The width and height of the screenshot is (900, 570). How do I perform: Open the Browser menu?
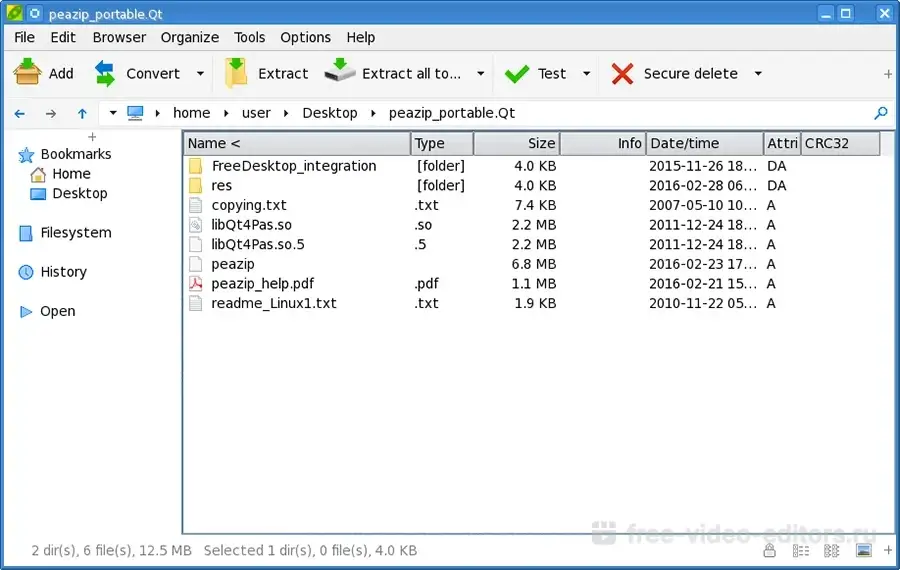(119, 37)
